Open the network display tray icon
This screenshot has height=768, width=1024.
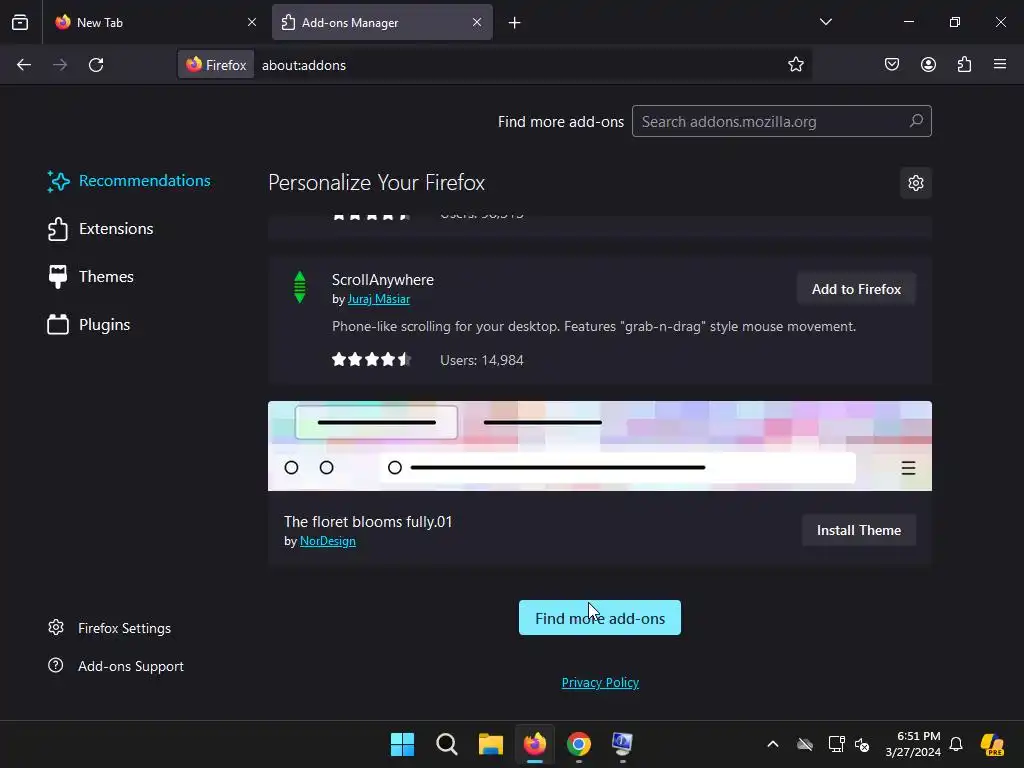point(836,744)
